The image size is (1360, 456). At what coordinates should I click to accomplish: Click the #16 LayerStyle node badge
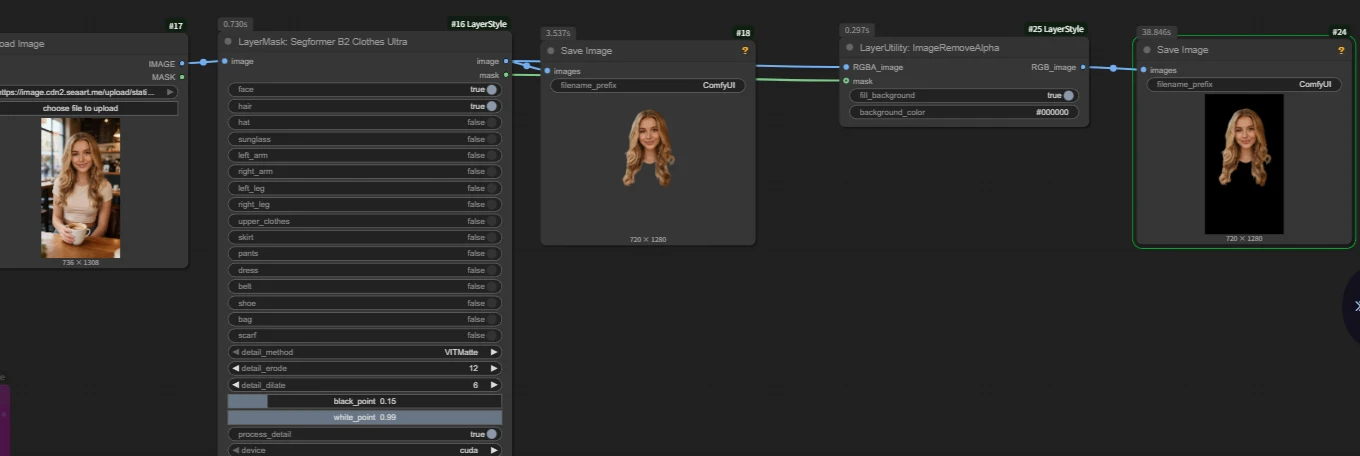[x=478, y=24]
